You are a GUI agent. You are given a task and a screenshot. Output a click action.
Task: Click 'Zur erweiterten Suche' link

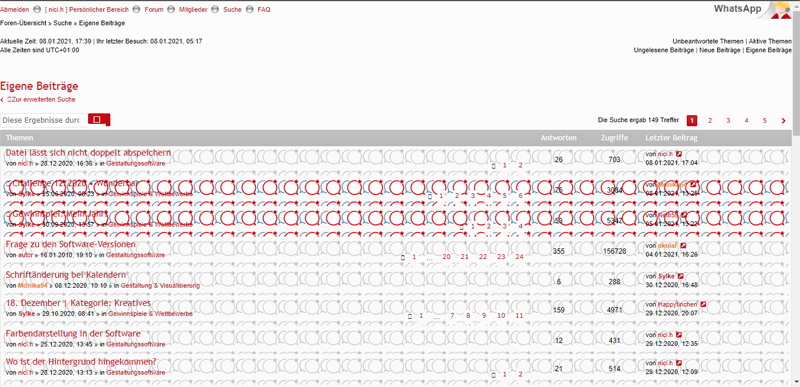tap(41, 100)
